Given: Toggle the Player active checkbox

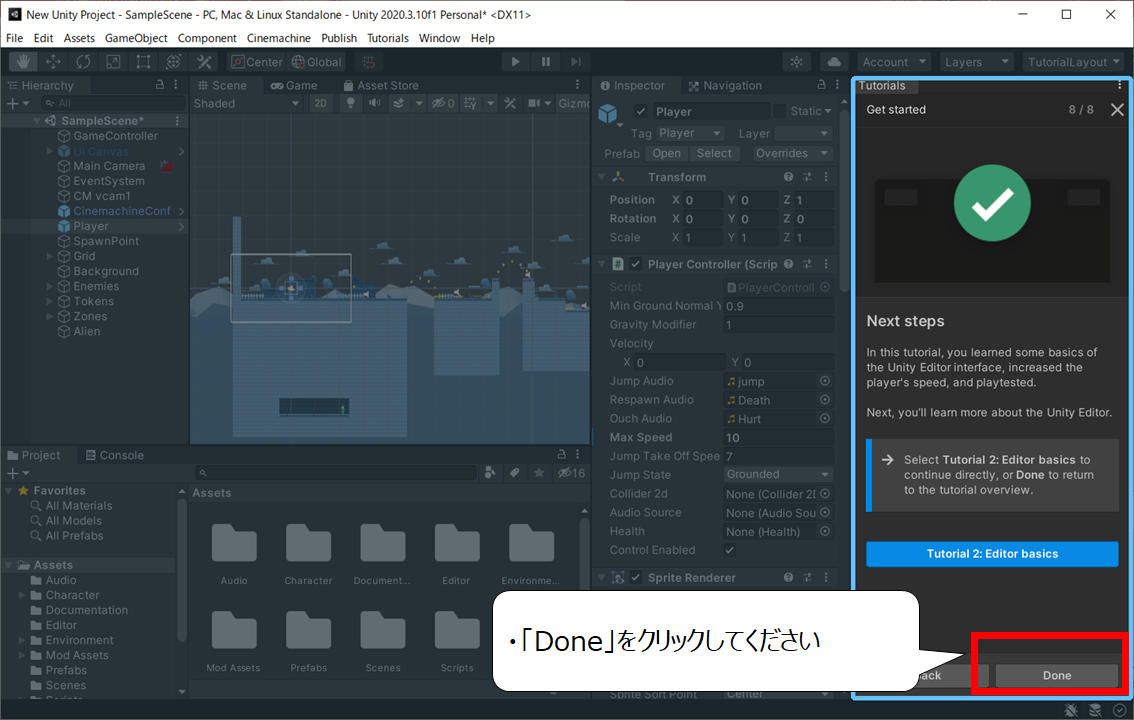Looking at the screenshot, I should pos(641,111).
